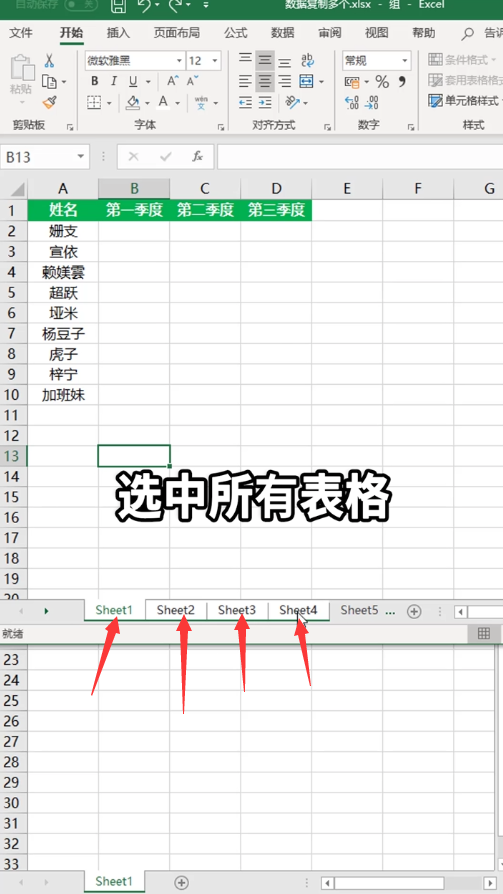Center text horizontally
Image resolution: width=503 pixels, height=894 pixels.
tap(264, 81)
